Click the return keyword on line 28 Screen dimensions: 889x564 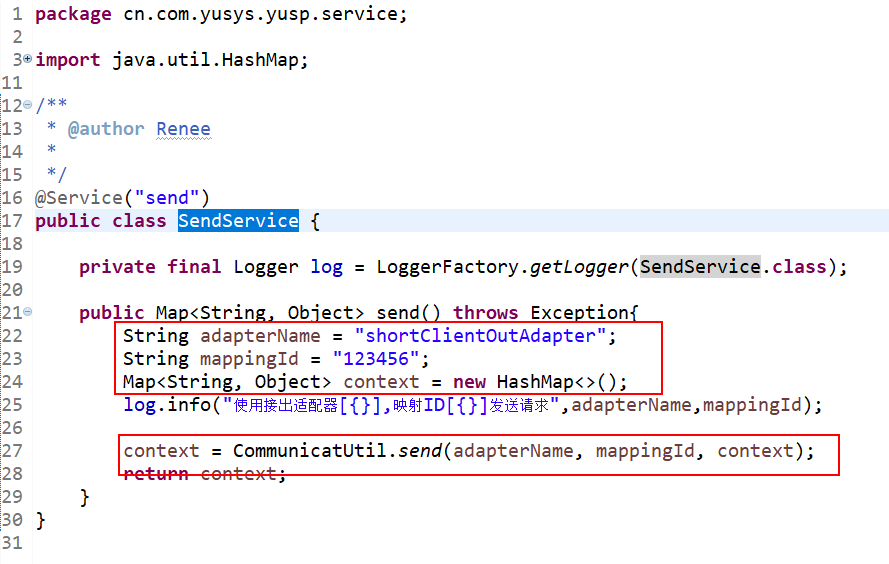pos(155,474)
